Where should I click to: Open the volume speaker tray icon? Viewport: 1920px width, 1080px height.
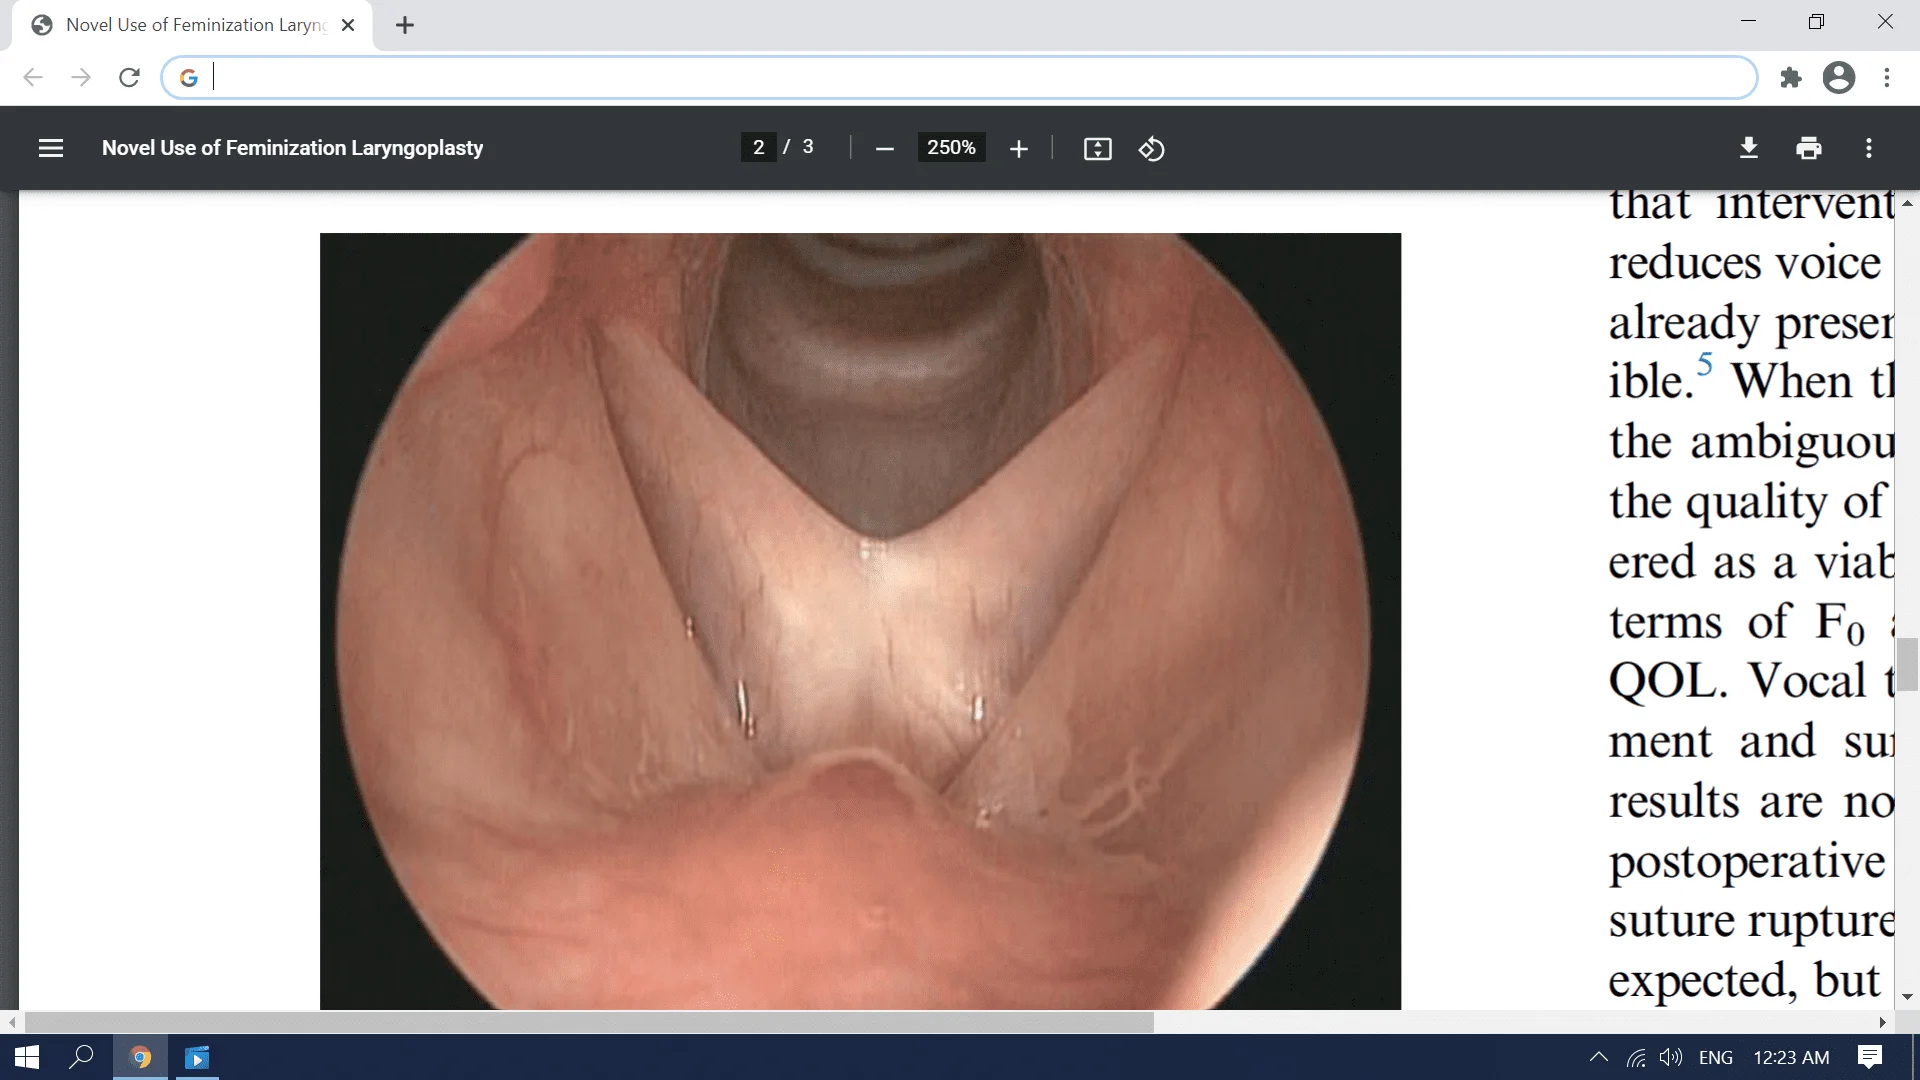1670,1057
